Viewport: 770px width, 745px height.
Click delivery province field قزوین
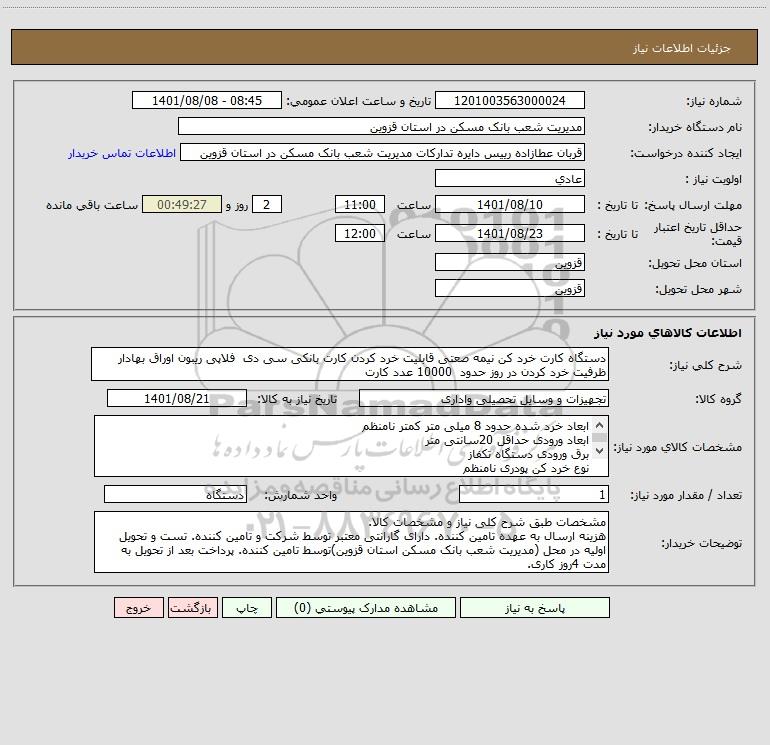click(x=510, y=262)
